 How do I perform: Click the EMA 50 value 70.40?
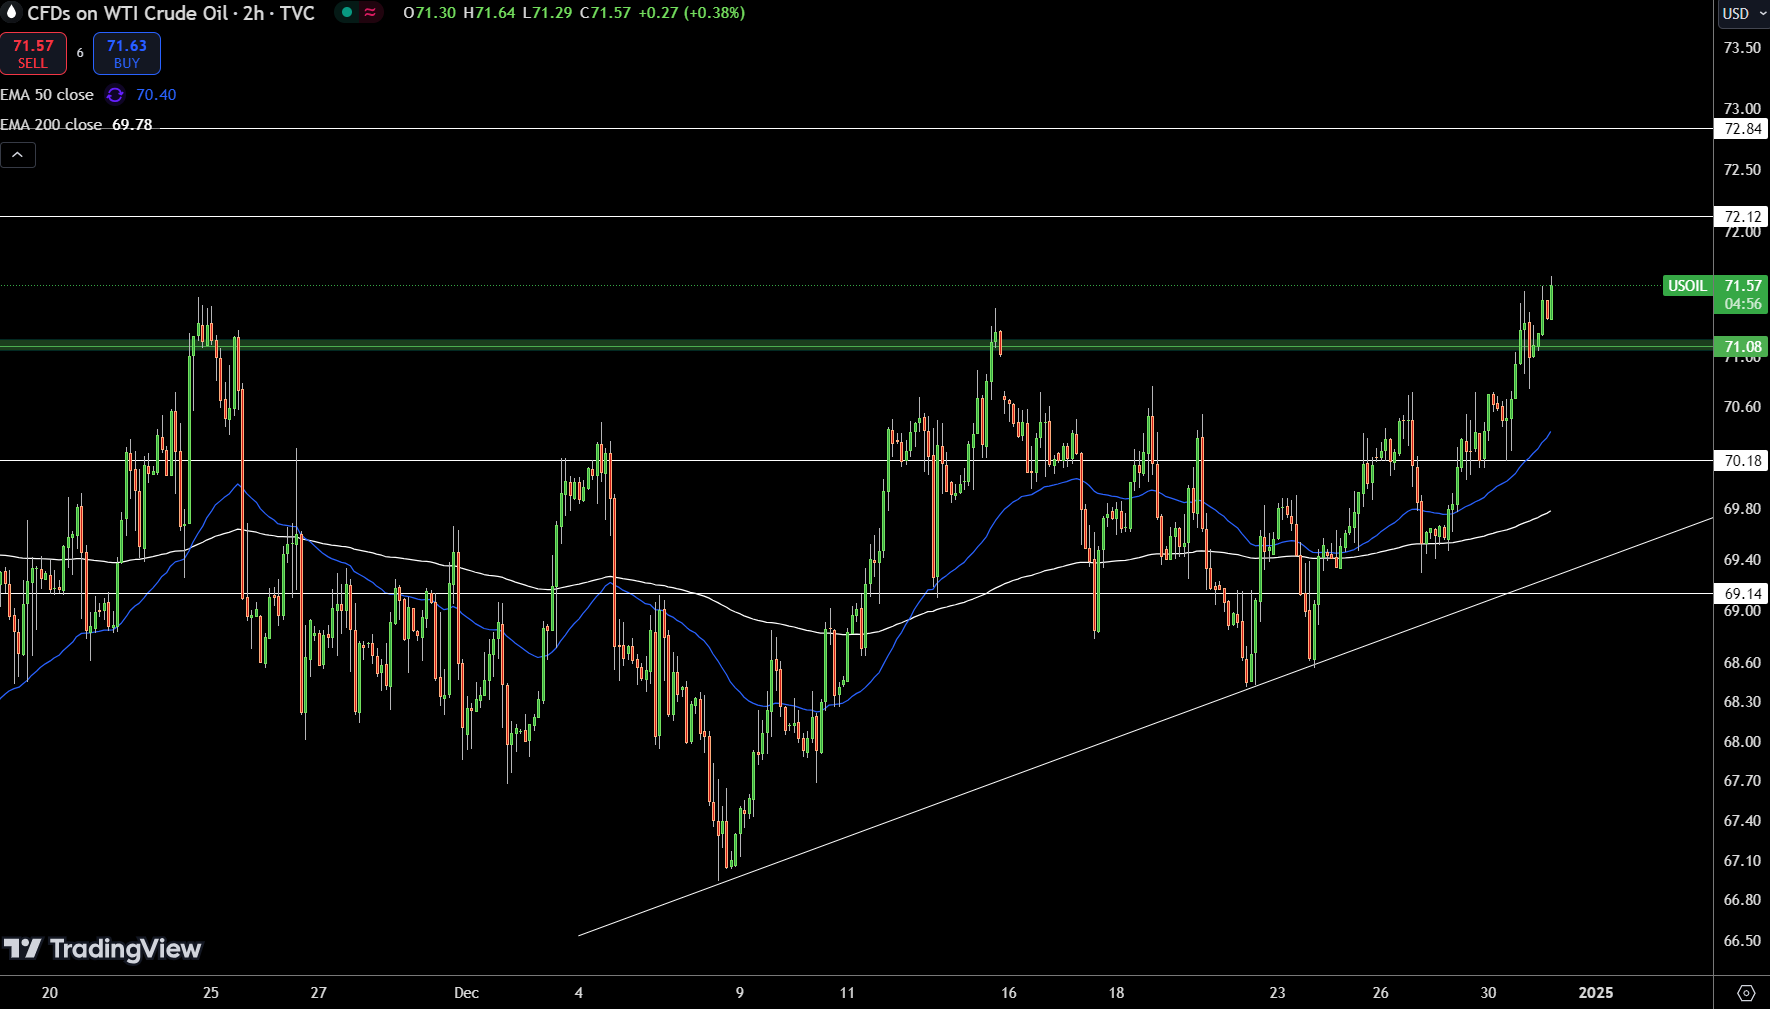(x=156, y=95)
